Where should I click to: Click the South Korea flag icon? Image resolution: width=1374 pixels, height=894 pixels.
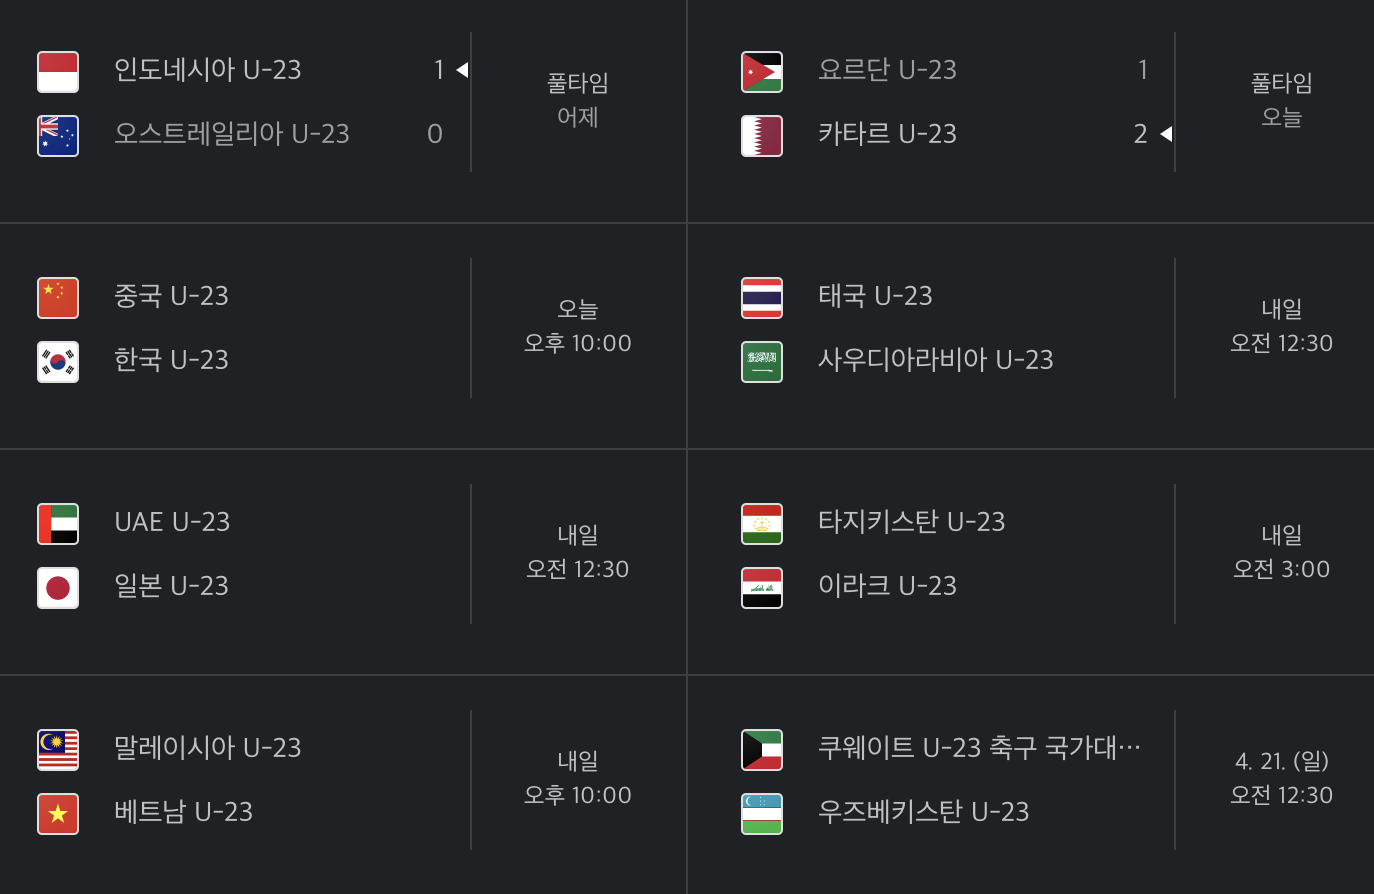(57, 361)
